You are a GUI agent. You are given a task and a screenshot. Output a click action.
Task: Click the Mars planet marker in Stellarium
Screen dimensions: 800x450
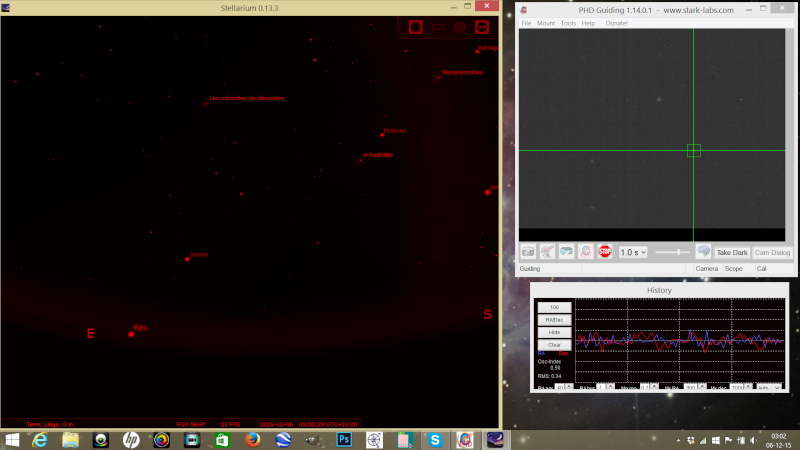pos(131,334)
